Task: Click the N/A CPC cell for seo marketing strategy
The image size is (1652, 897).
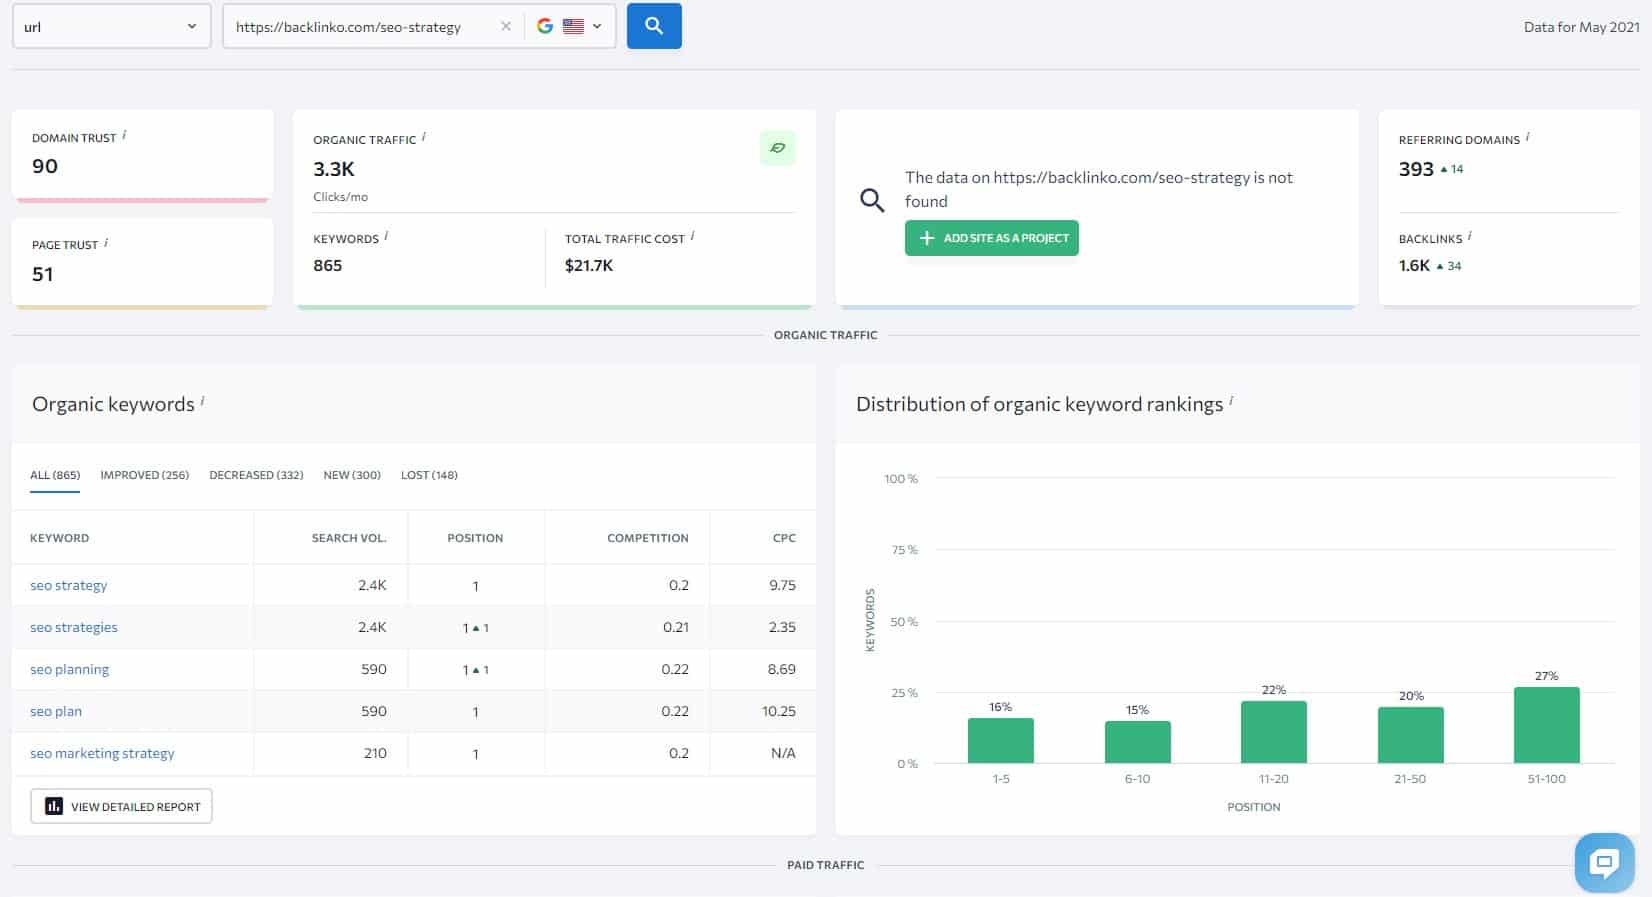Action: [783, 753]
